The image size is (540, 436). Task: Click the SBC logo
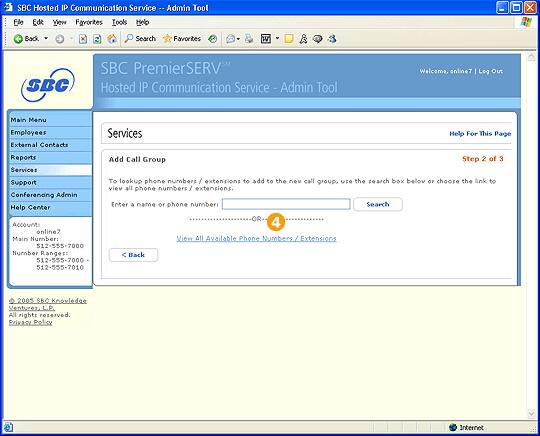click(x=48, y=85)
